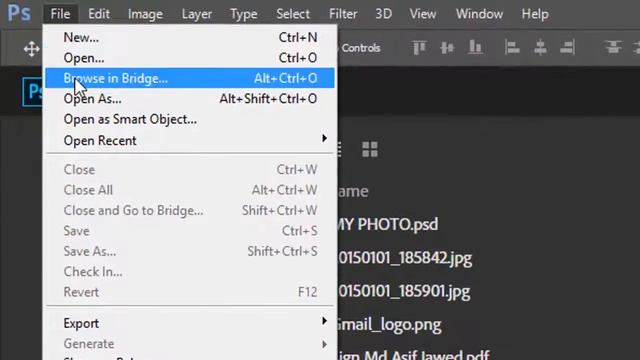Click the Align right edges icon

pyautogui.click(x=568, y=48)
